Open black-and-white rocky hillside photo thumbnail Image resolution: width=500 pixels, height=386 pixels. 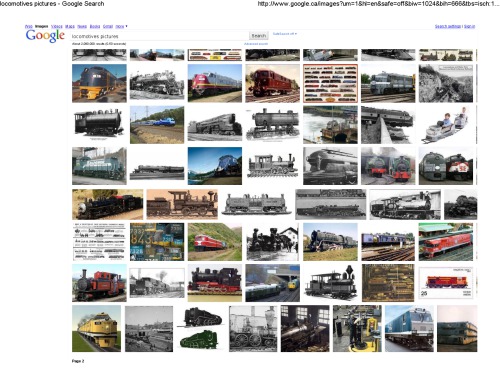click(x=446, y=83)
